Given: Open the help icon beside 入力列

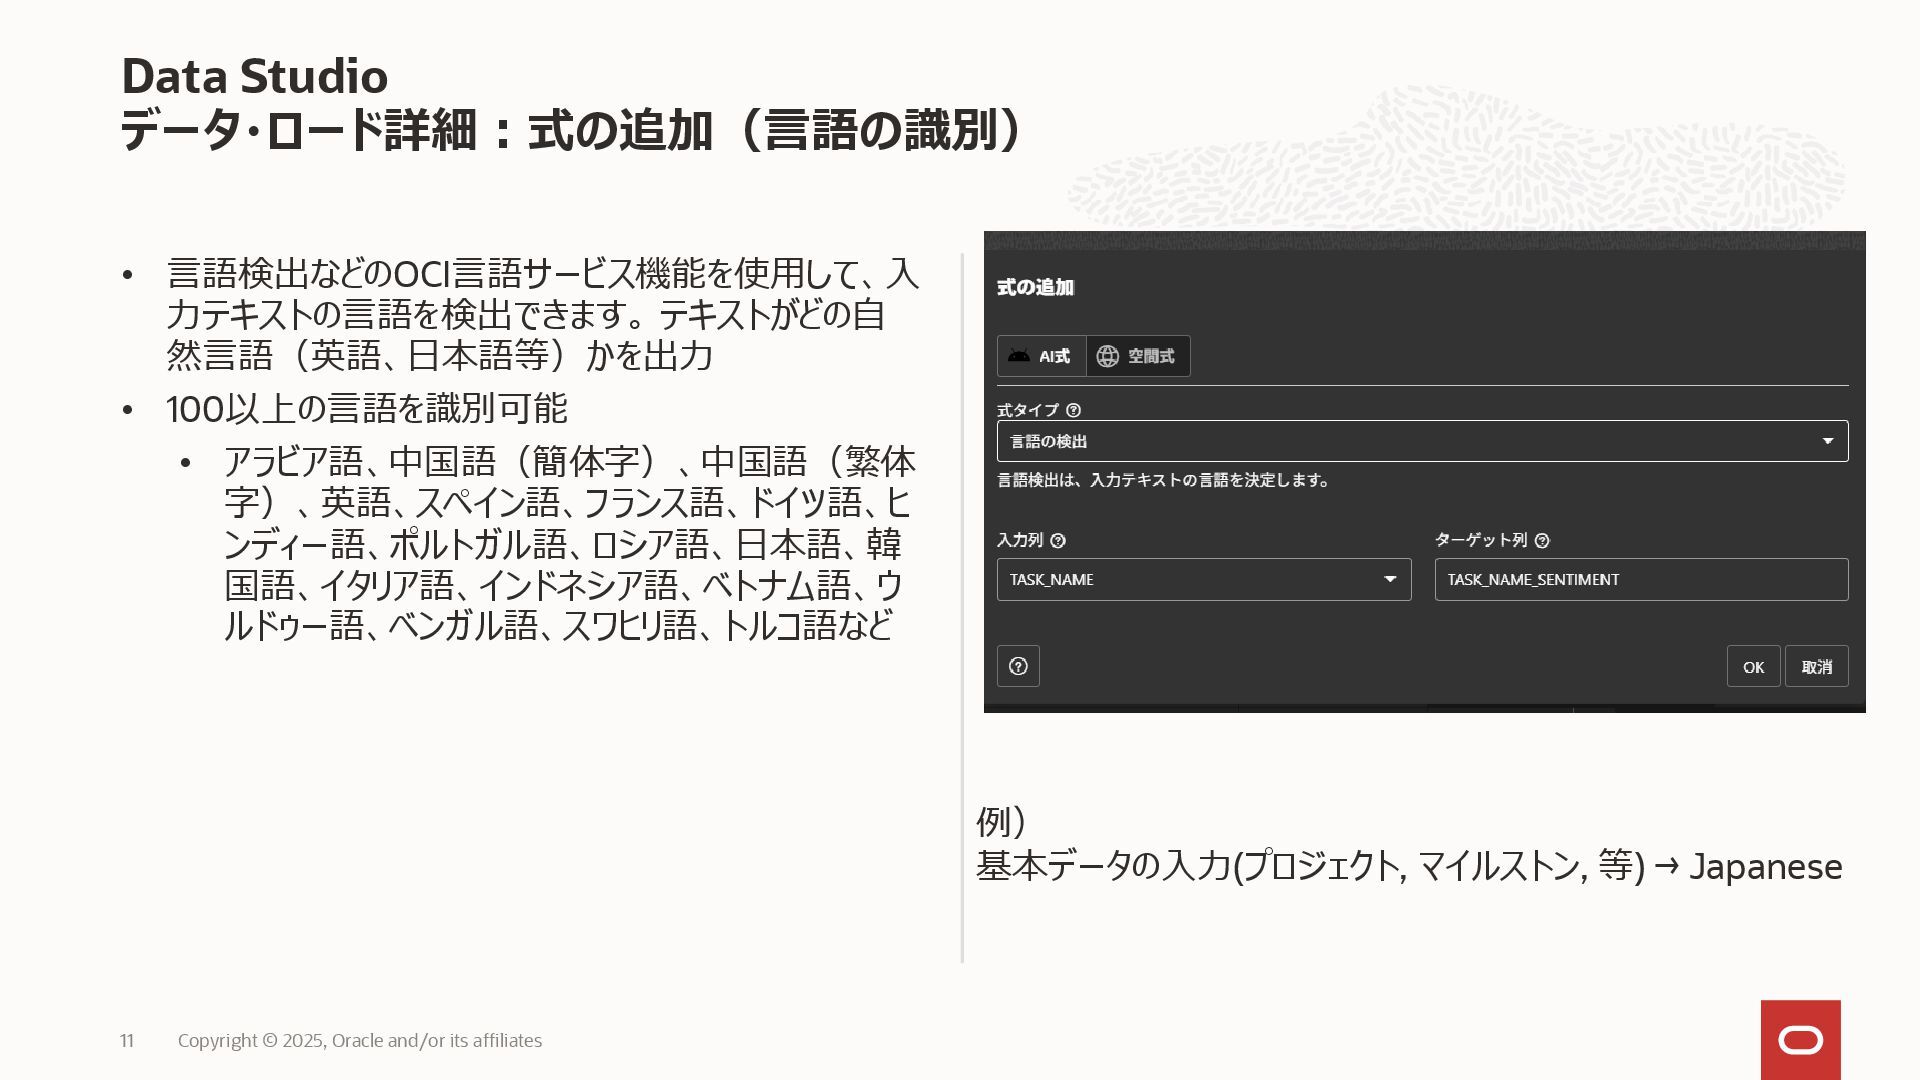Looking at the screenshot, I should [x=1058, y=541].
